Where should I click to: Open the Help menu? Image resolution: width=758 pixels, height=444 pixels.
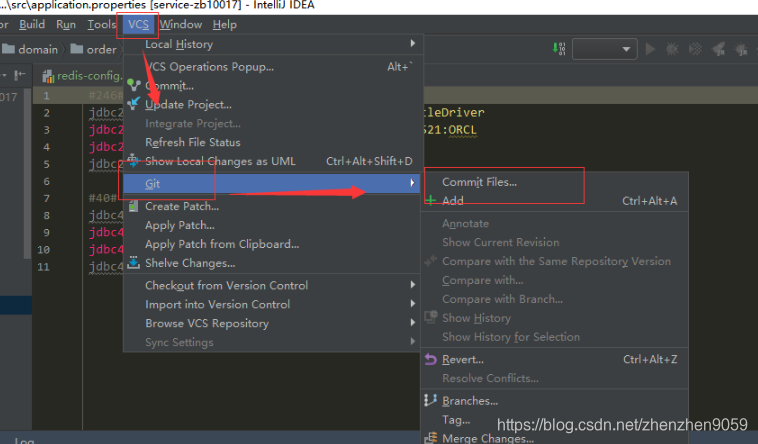[225, 25]
